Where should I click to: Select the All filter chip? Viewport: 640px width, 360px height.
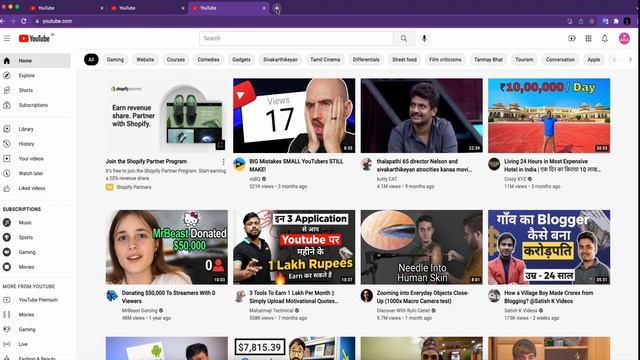click(x=91, y=60)
